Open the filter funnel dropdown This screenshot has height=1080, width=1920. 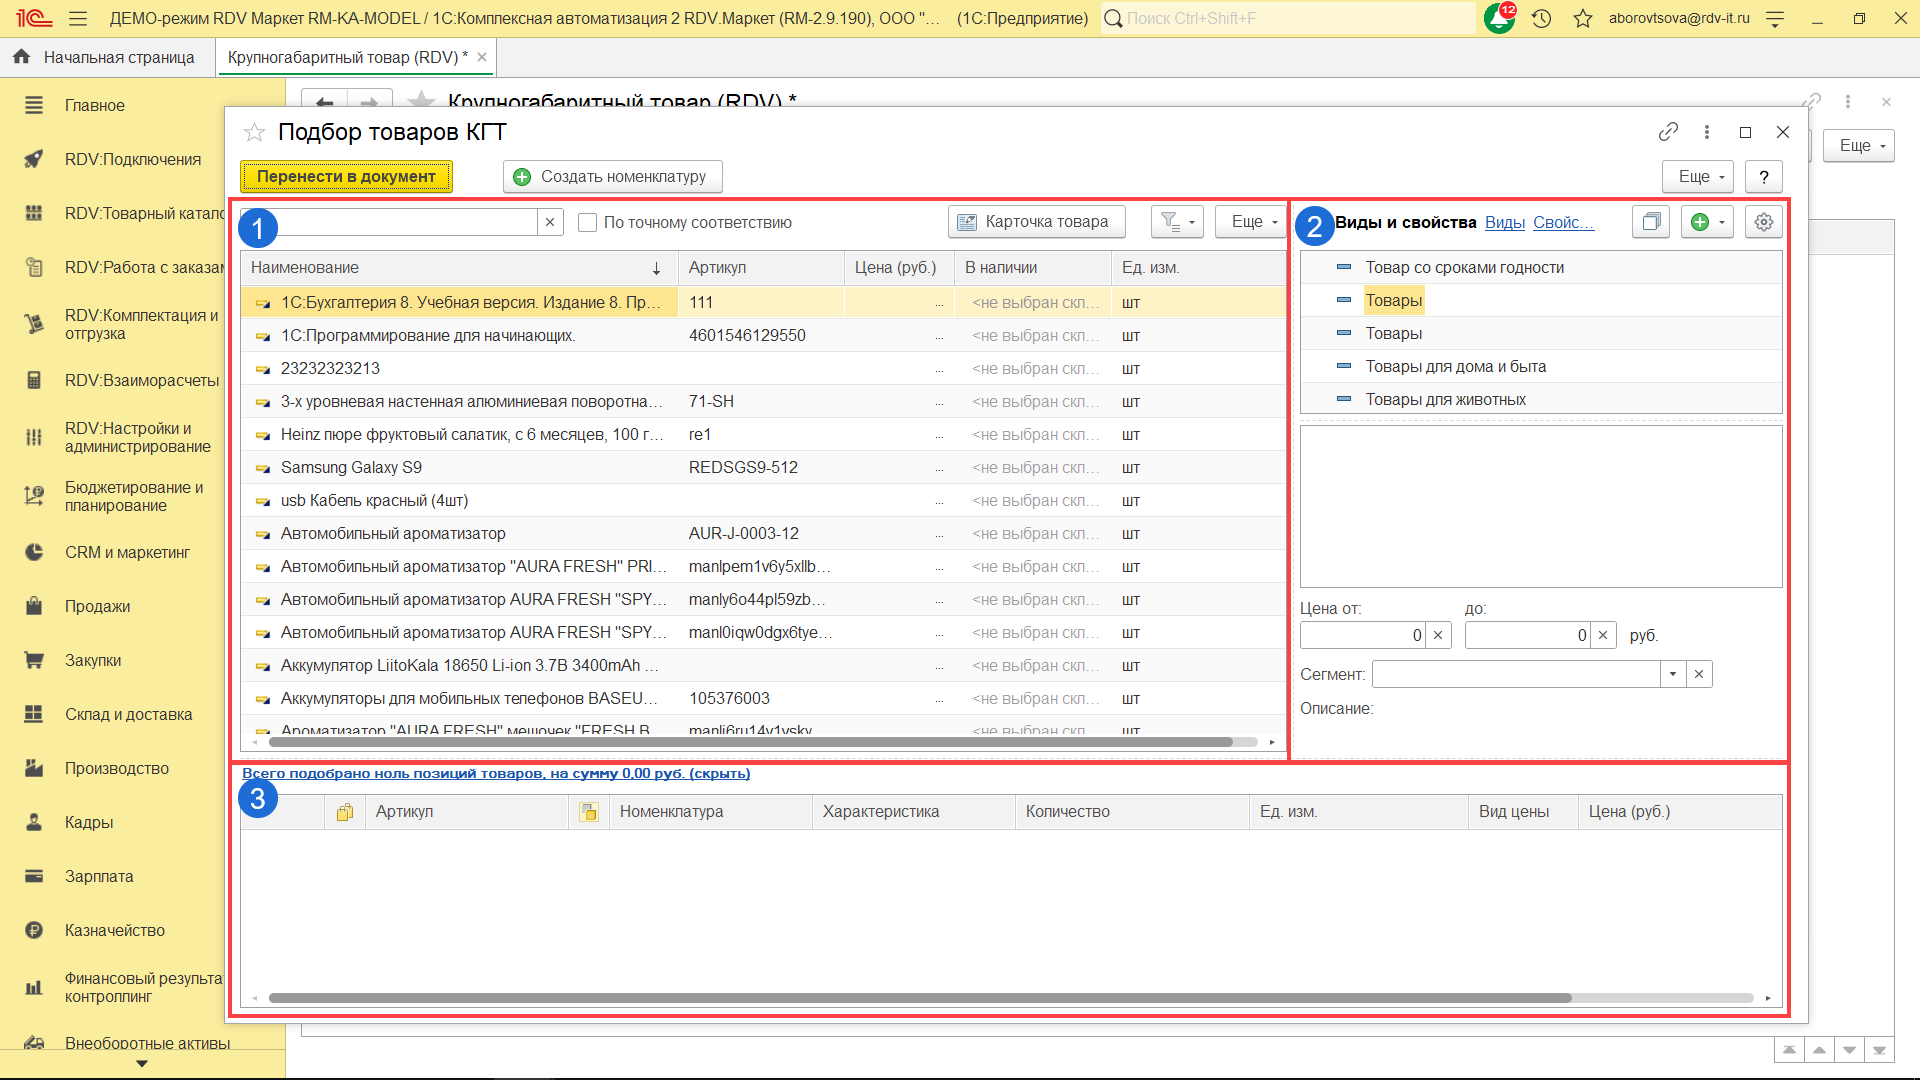point(1176,222)
